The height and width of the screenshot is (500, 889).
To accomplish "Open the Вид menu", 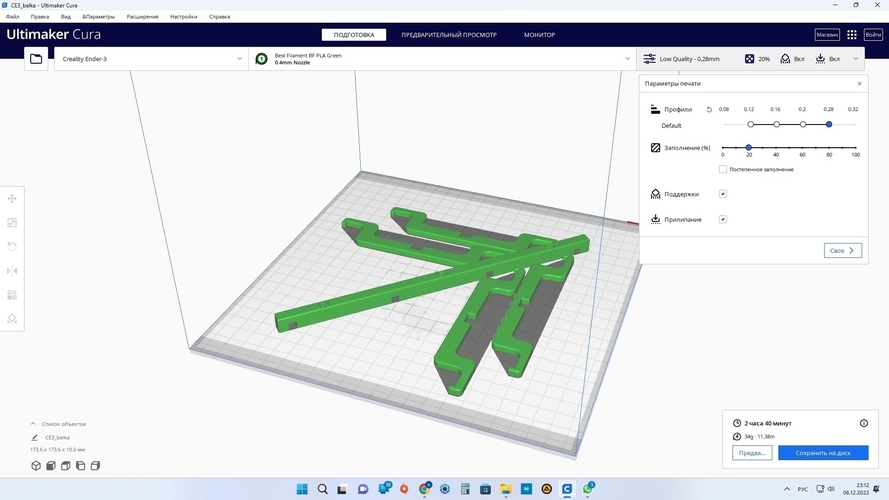I will pos(66,17).
